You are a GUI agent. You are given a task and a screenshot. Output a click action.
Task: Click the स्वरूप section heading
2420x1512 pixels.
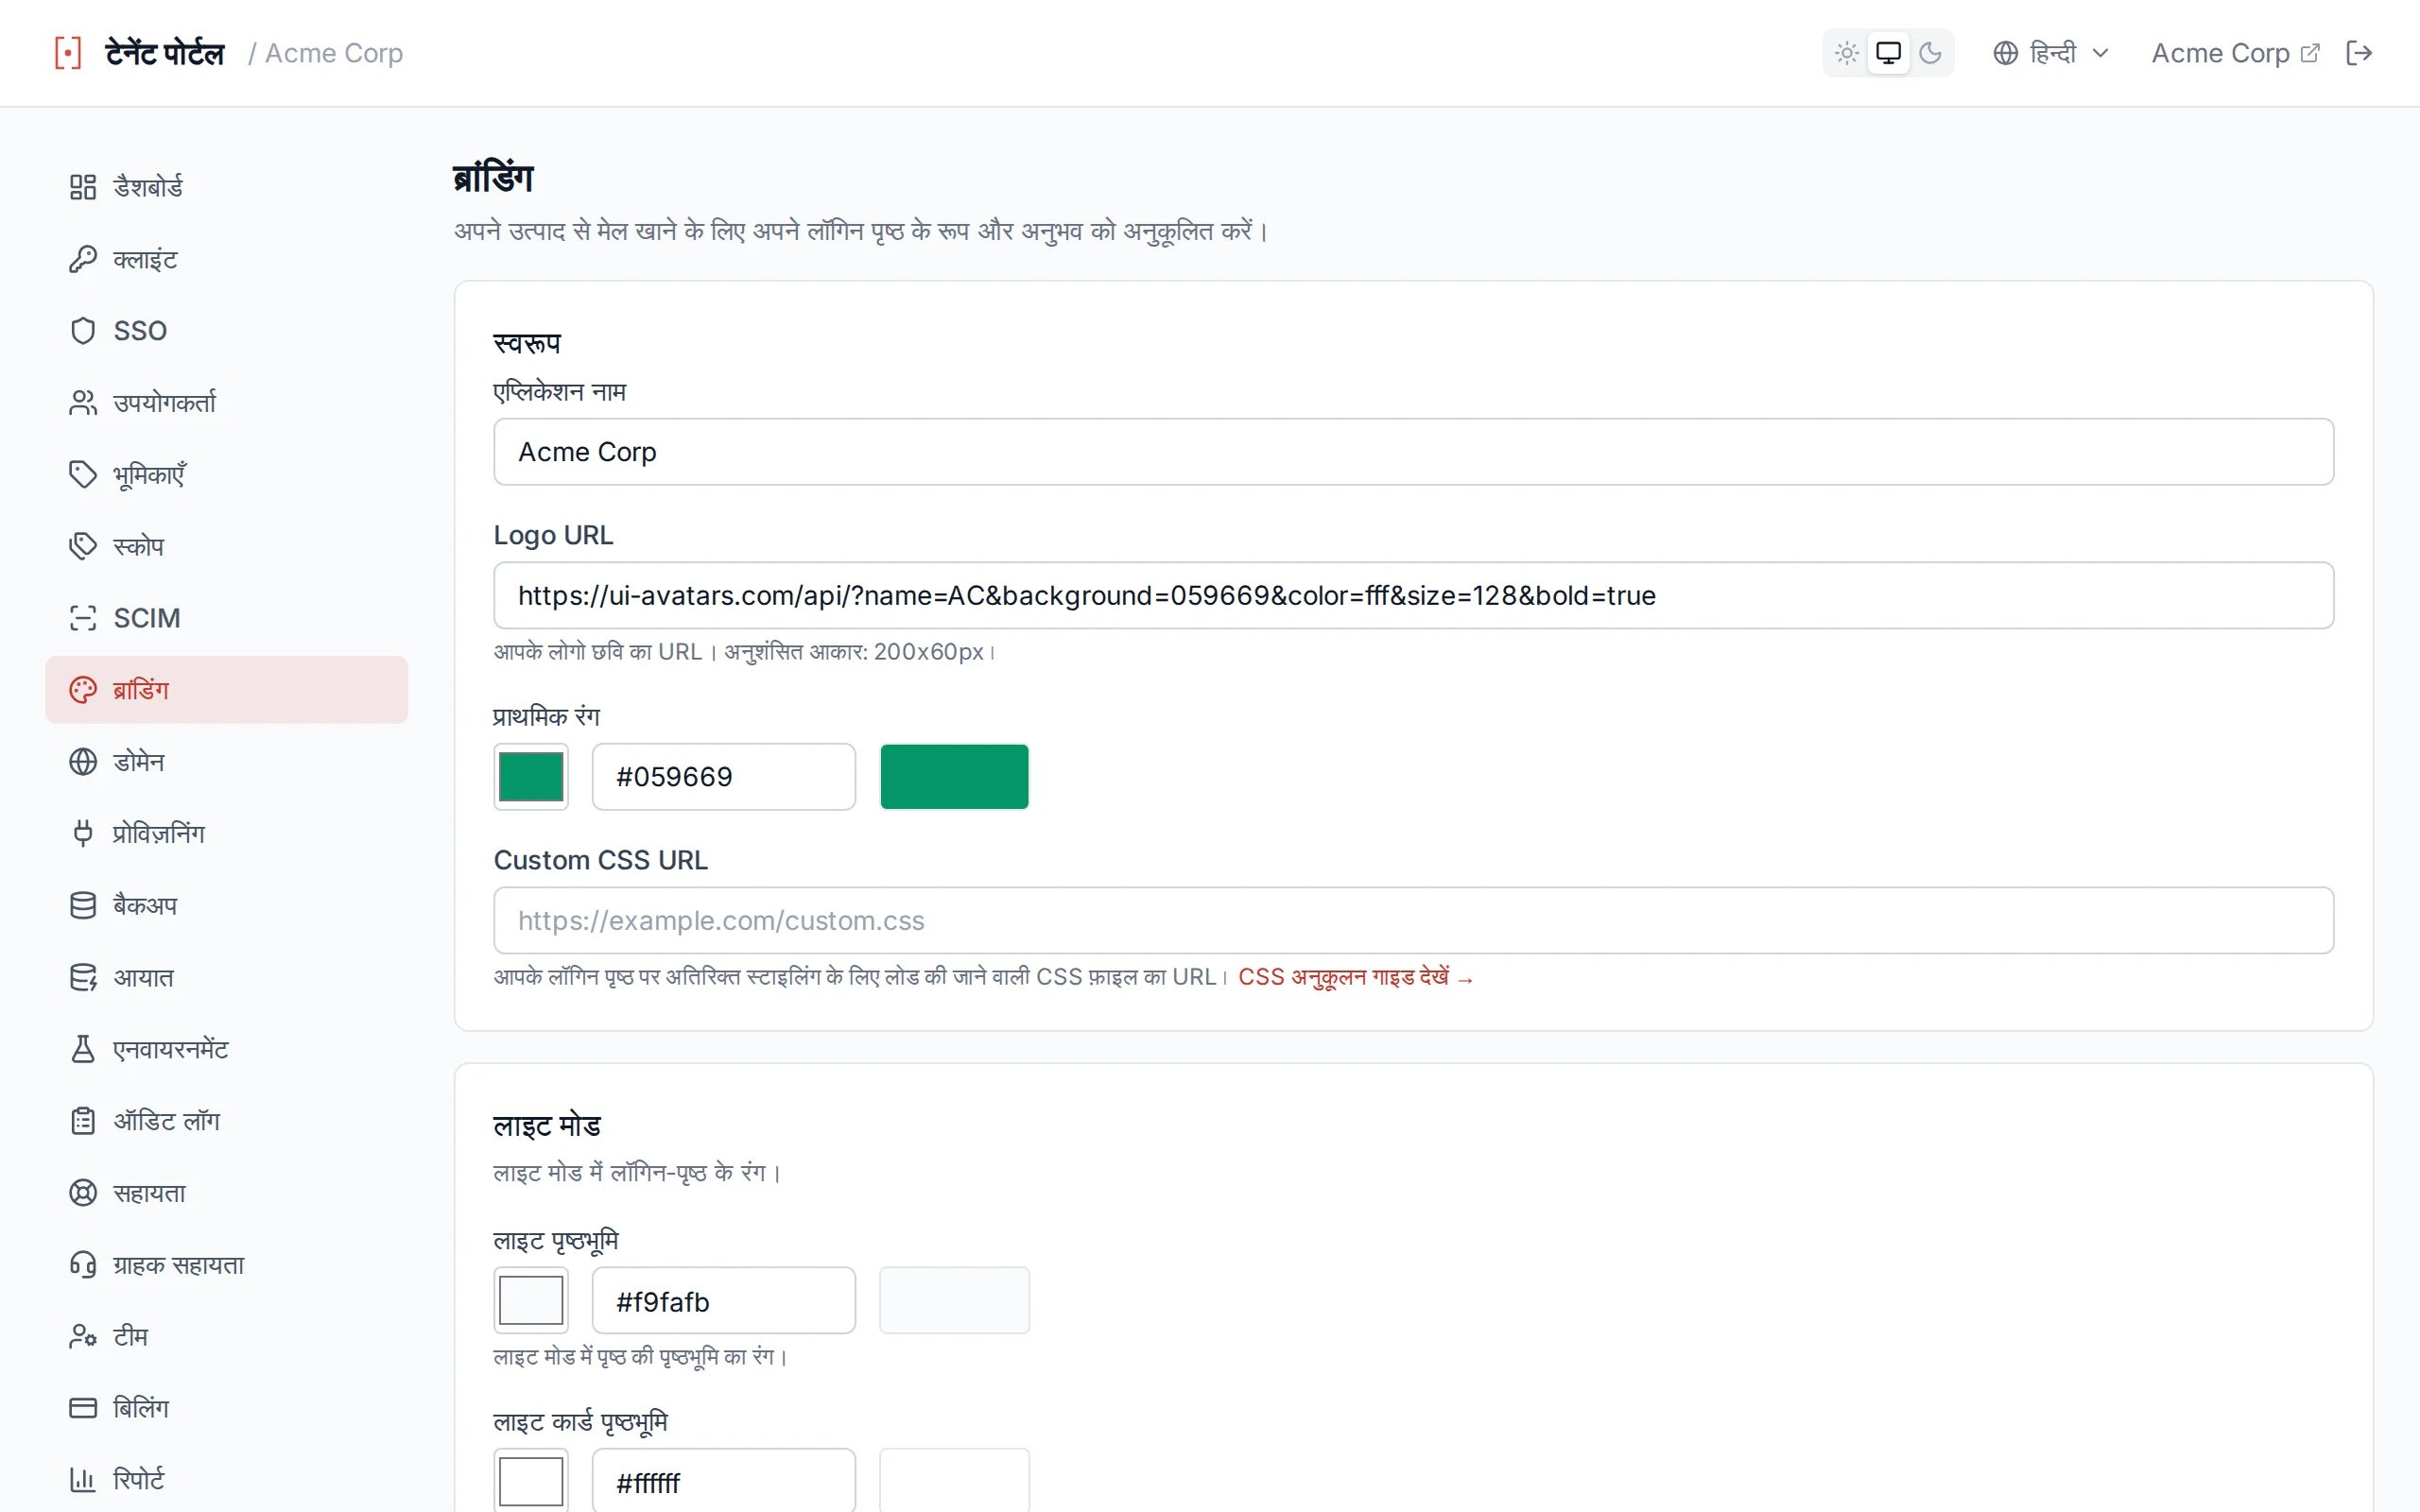point(527,343)
